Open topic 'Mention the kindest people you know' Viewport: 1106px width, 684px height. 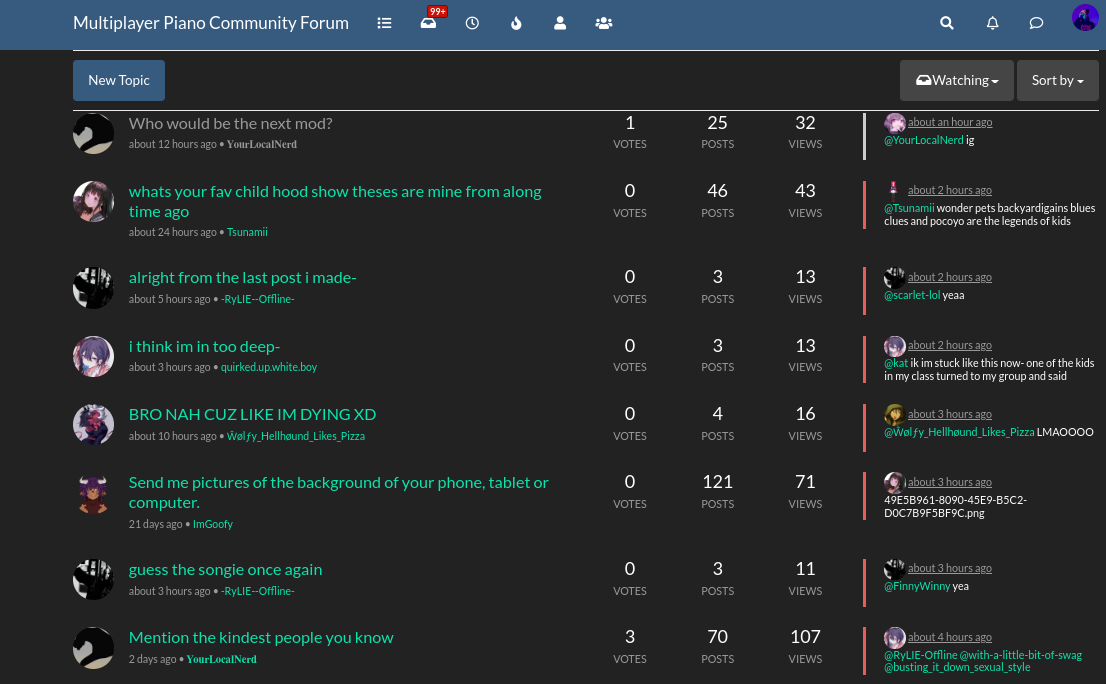pos(261,637)
